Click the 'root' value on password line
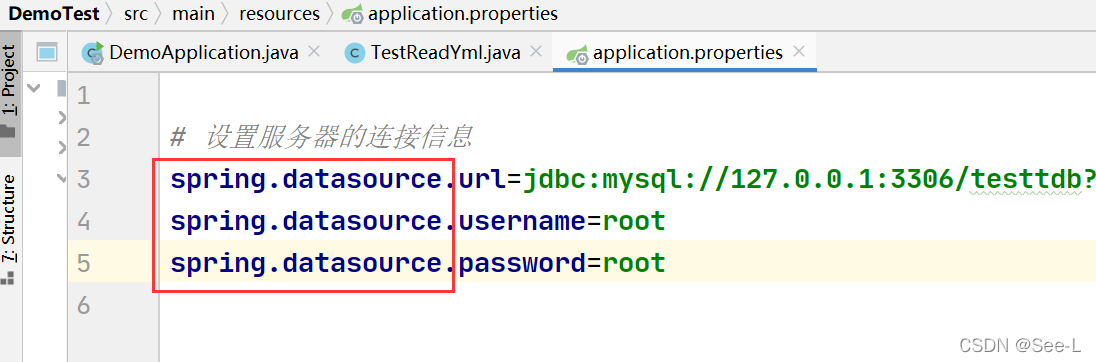The height and width of the screenshot is (362, 1096). point(634,263)
